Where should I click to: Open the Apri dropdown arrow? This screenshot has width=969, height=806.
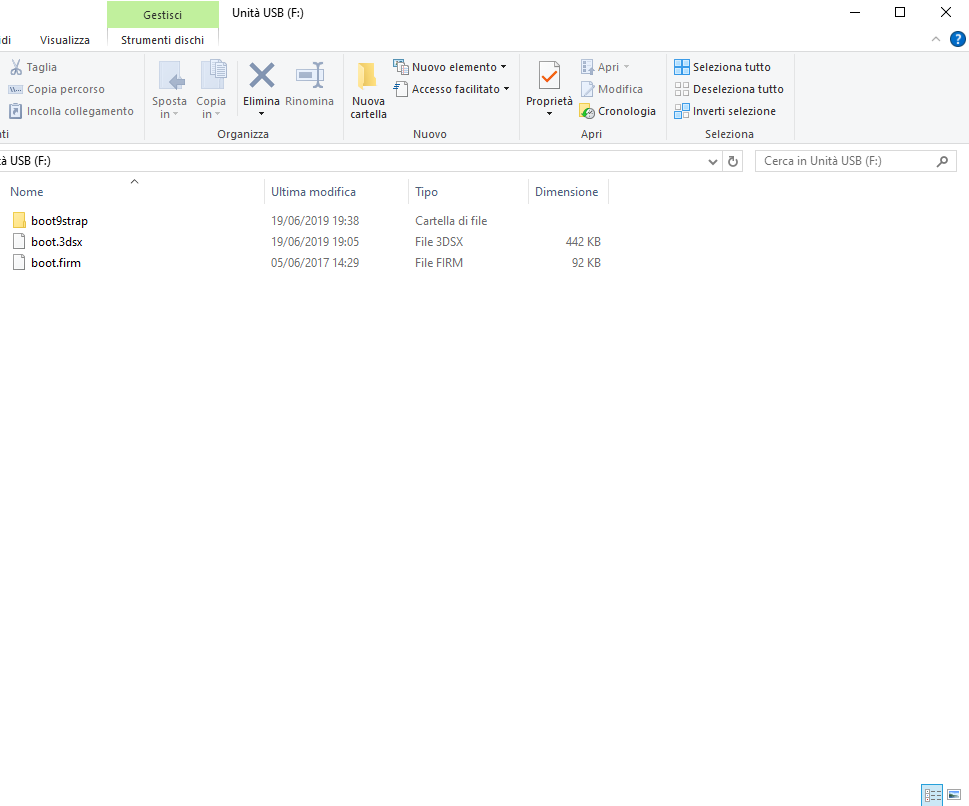point(626,67)
